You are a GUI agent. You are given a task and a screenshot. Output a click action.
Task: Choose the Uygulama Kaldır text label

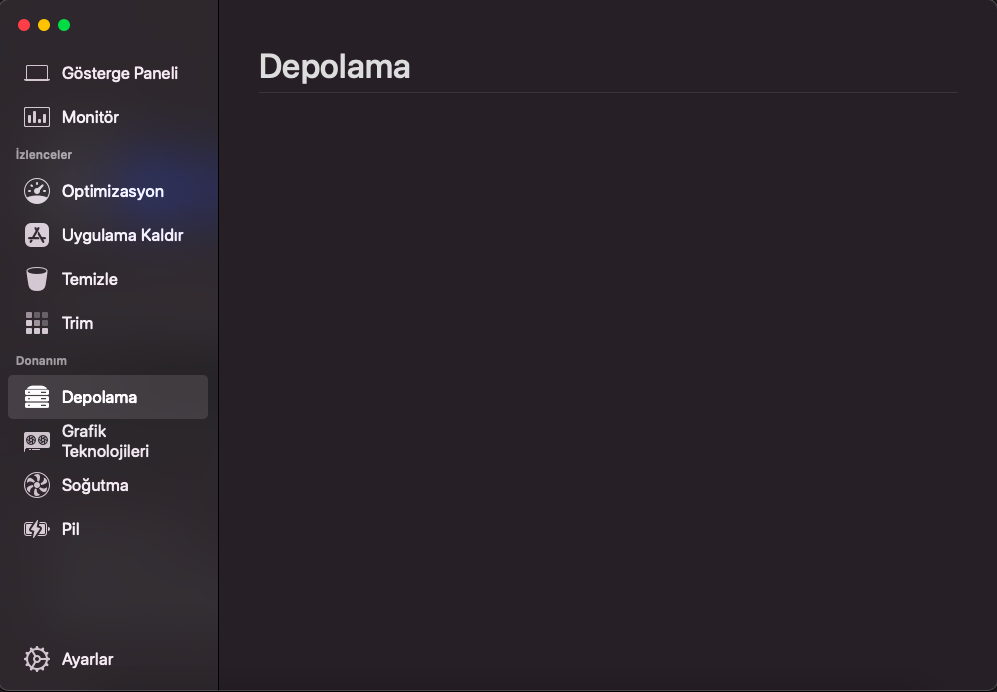(x=122, y=235)
